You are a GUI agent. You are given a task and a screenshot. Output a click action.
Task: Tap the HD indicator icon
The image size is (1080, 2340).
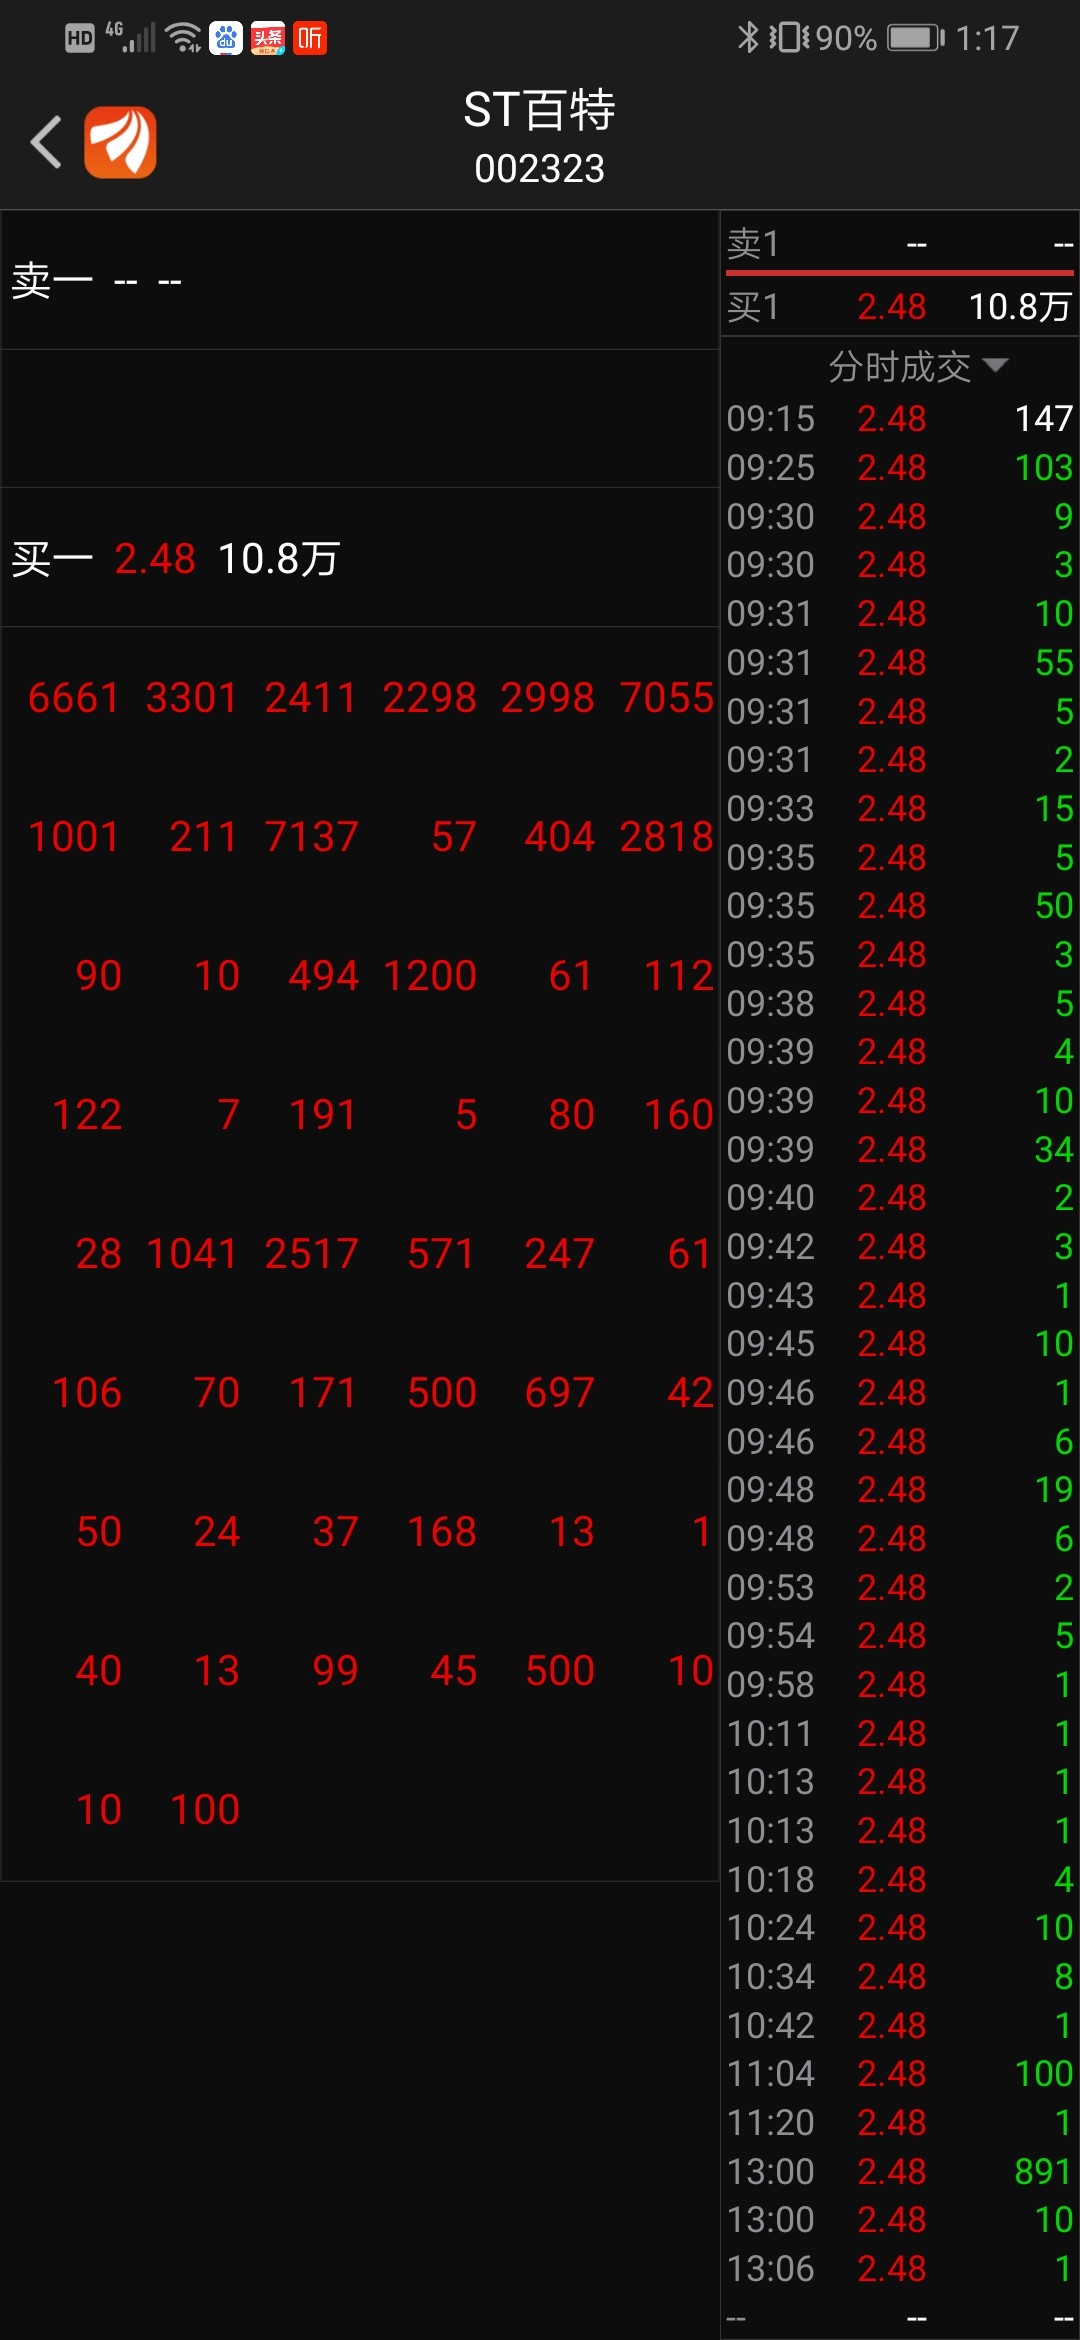pos(80,38)
